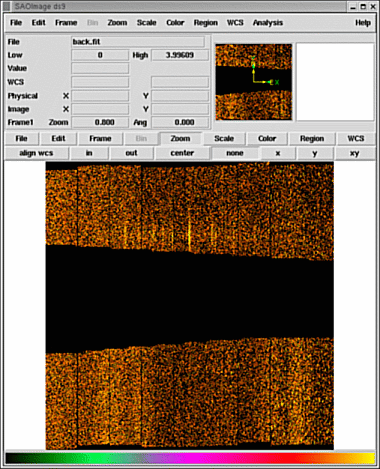Click the zoom in button
The image size is (380, 469).
point(89,153)
